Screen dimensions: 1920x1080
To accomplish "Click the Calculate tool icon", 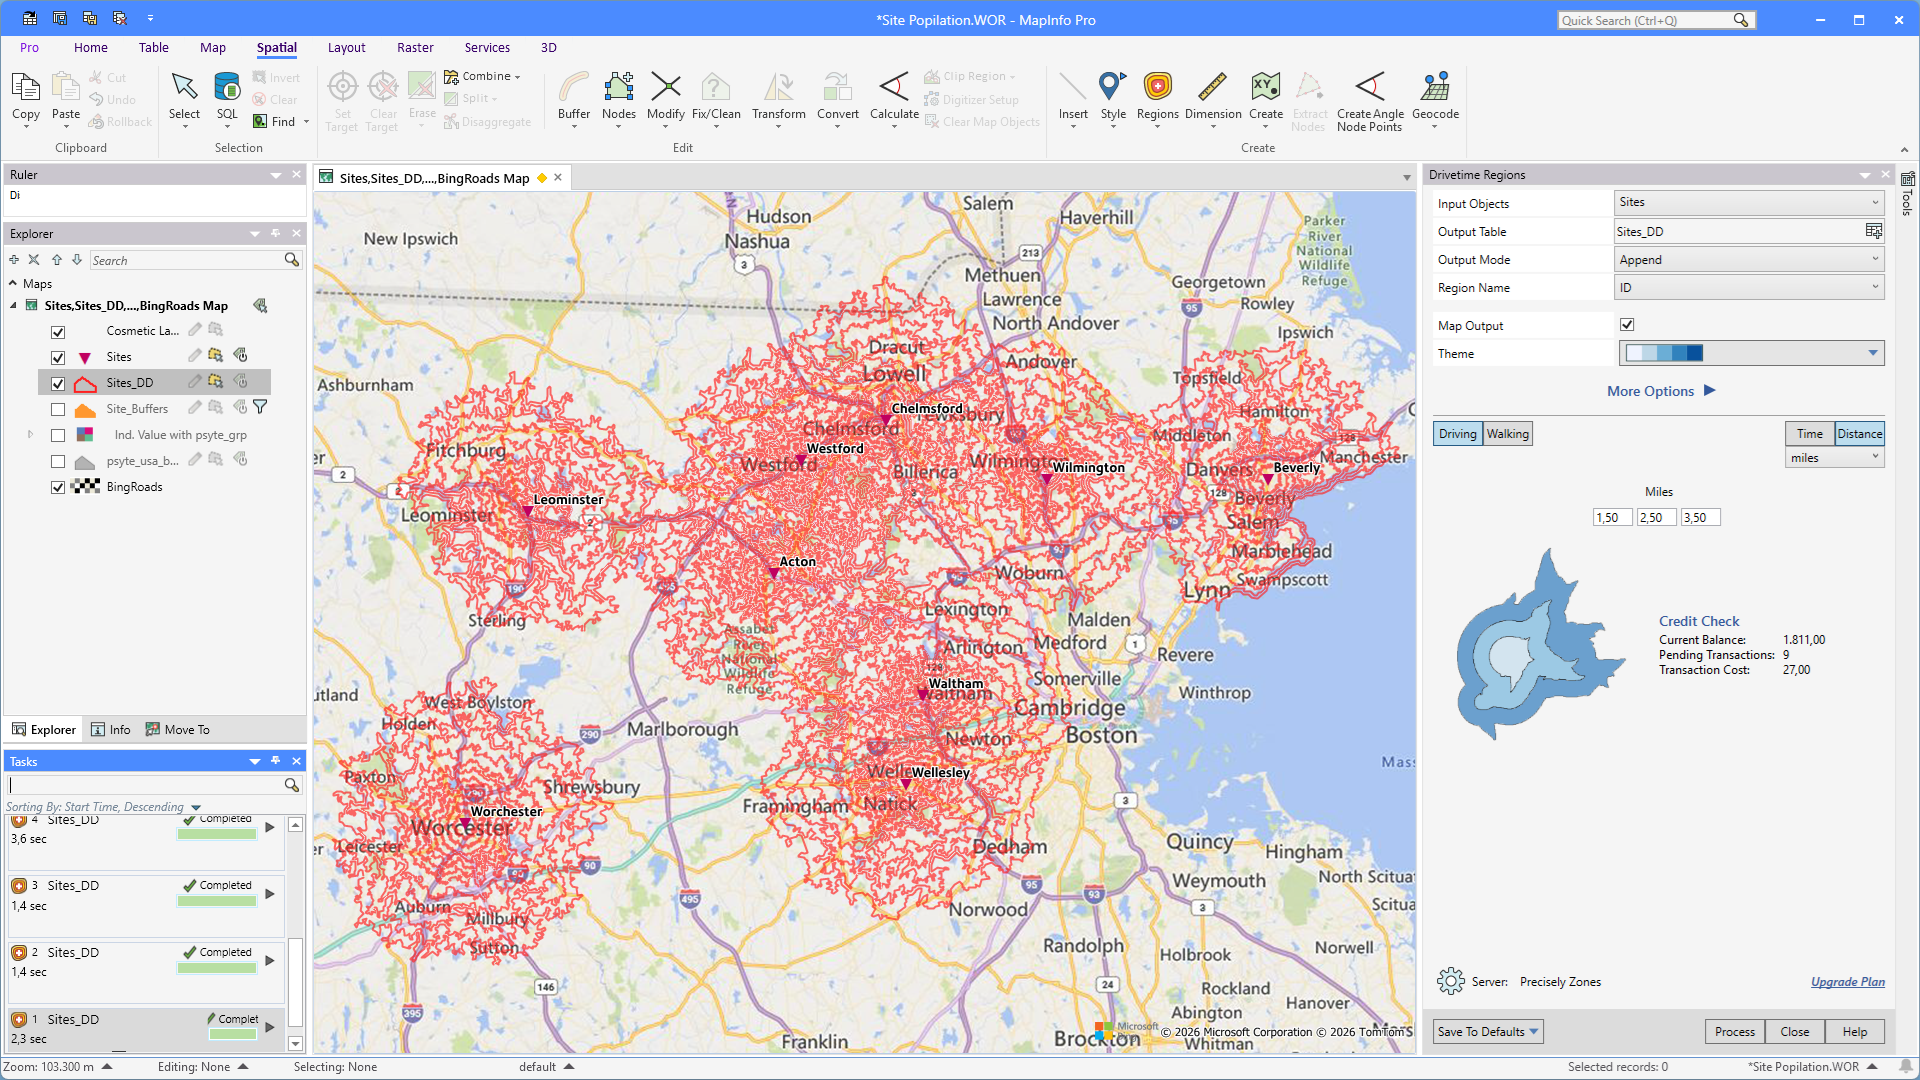I will (x=893, y=88).
